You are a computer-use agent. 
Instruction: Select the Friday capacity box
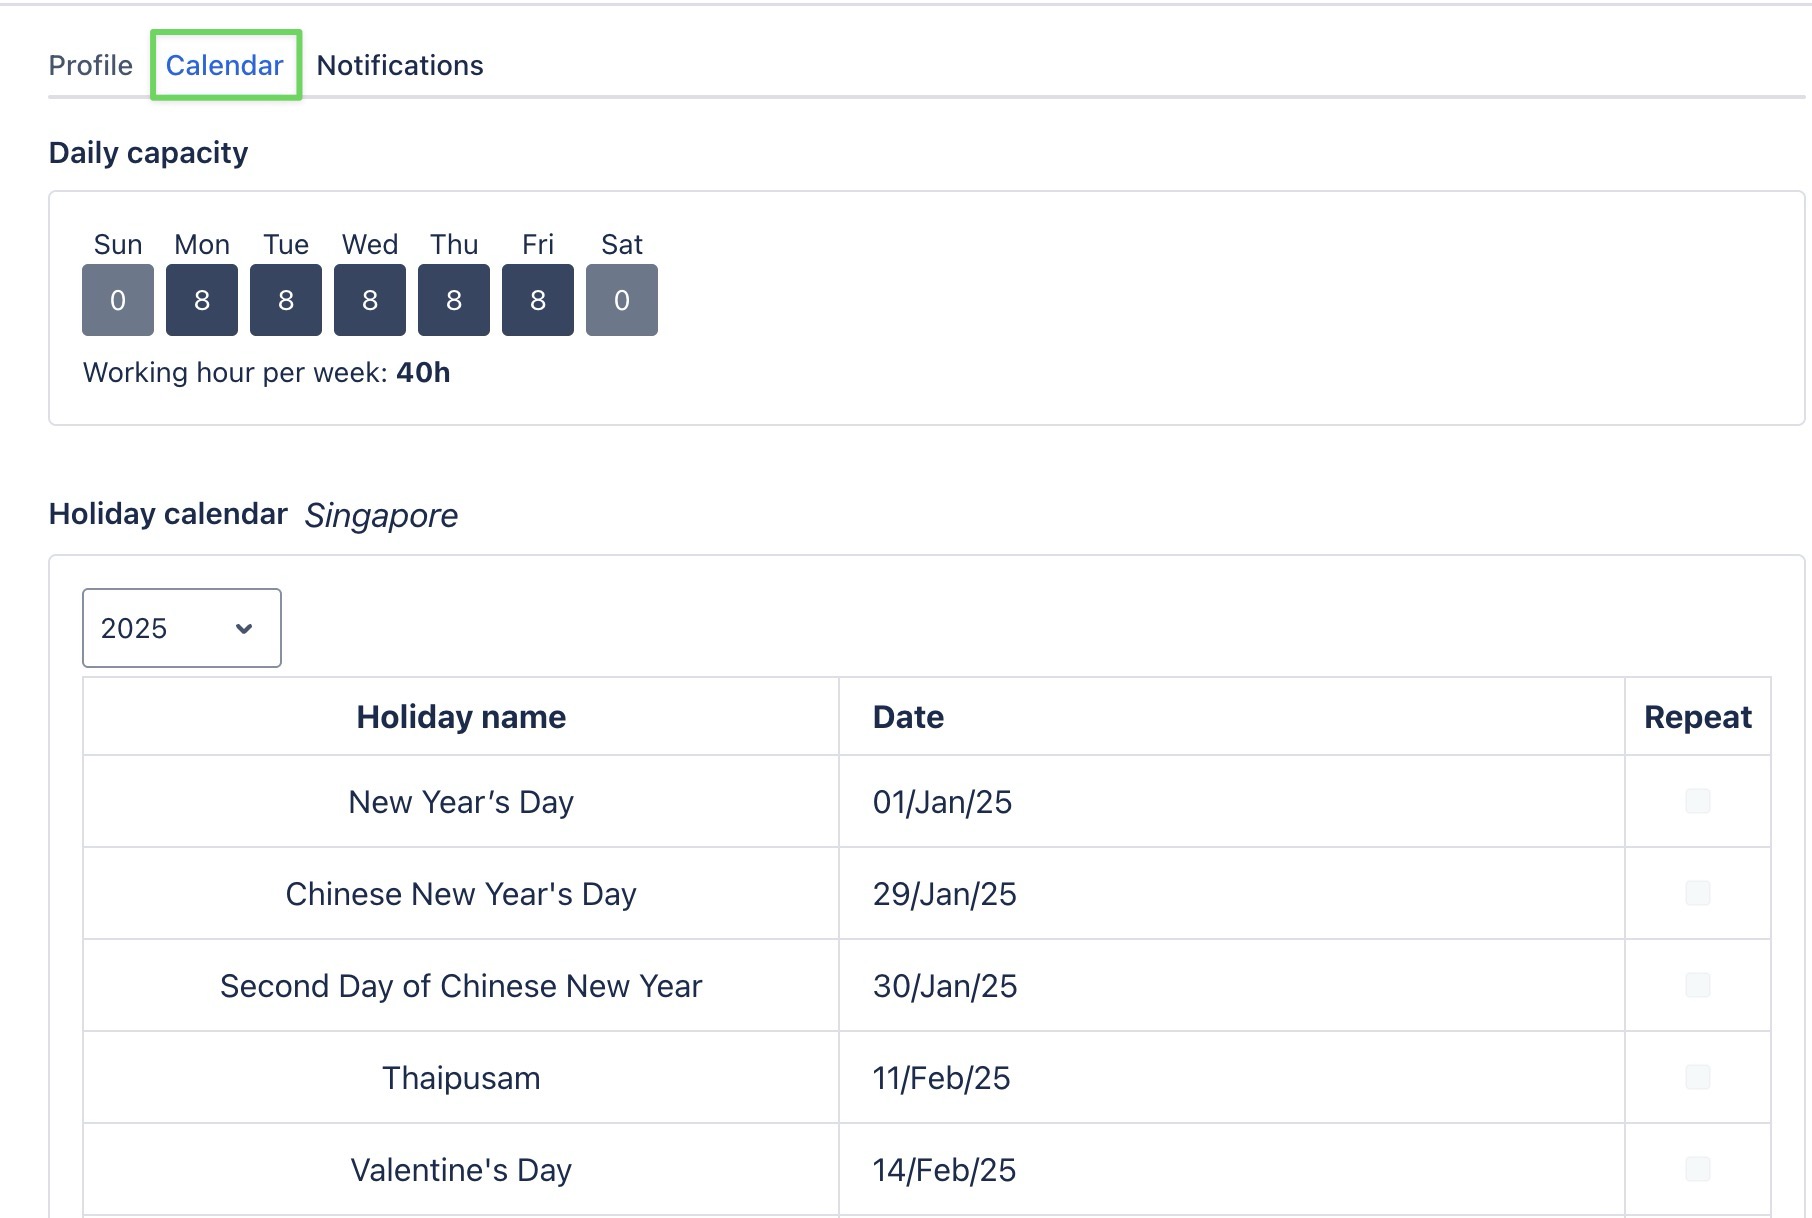point(537,299)
